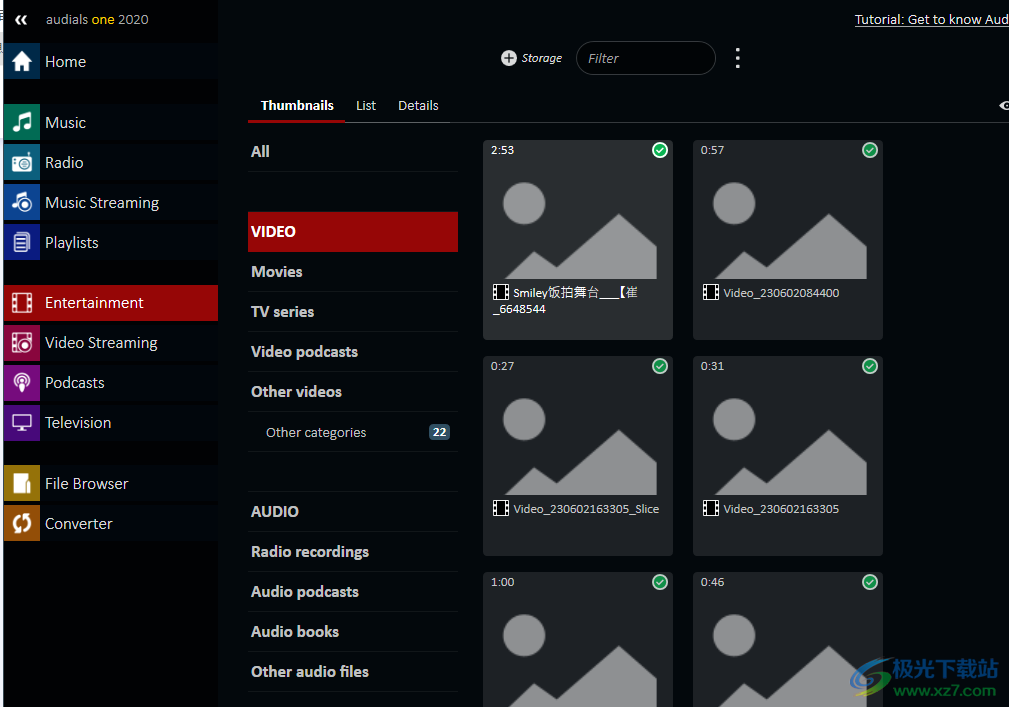Select the Music note icon
The image size is (1009, 707).
(x=22, y=122)
